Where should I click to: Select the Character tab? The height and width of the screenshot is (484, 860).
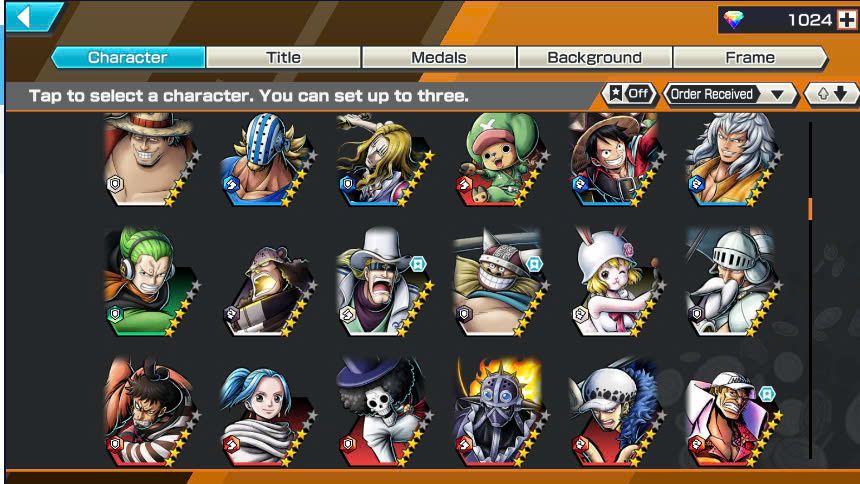click(128, 57)
